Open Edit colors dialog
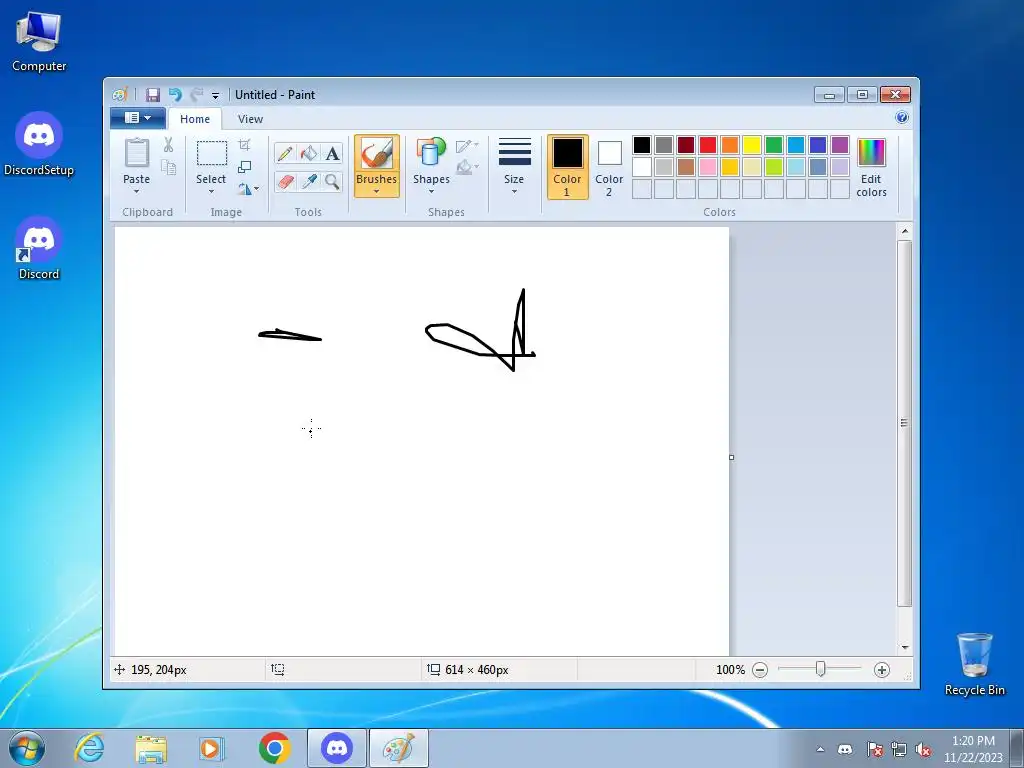The image size is (1024, 768). click(871, 168)
